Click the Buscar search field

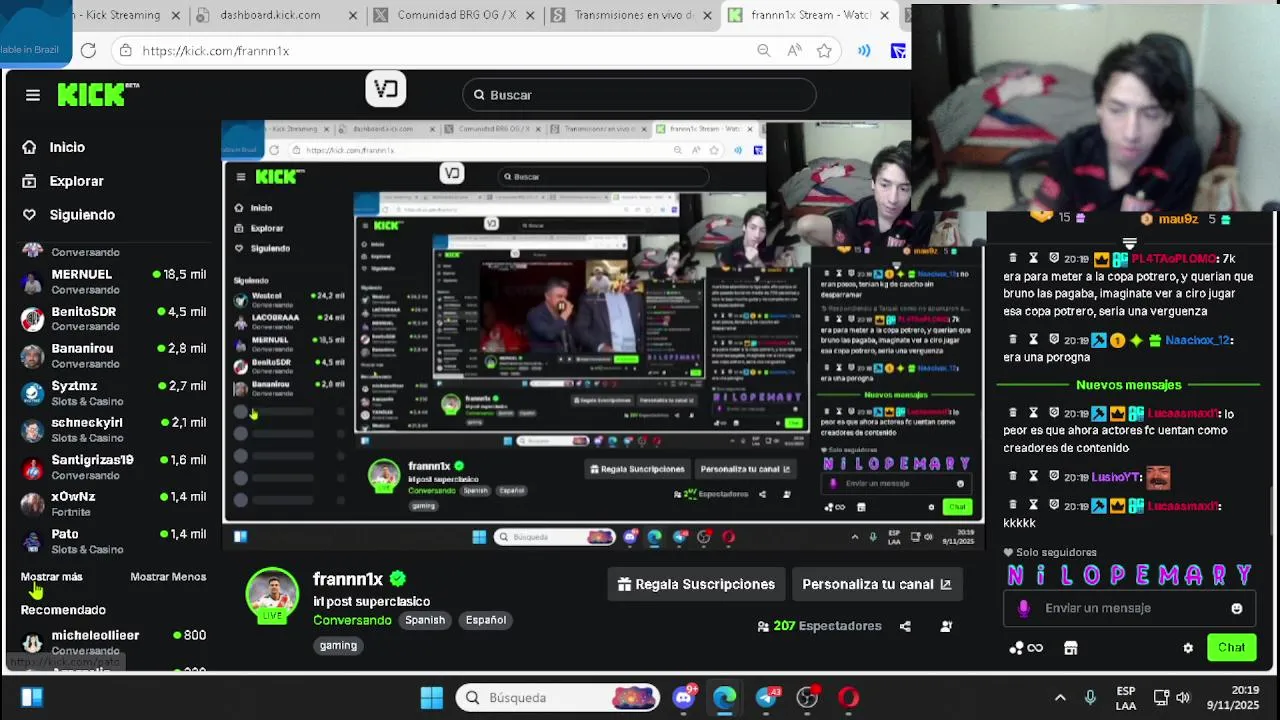tap(639, 95)
